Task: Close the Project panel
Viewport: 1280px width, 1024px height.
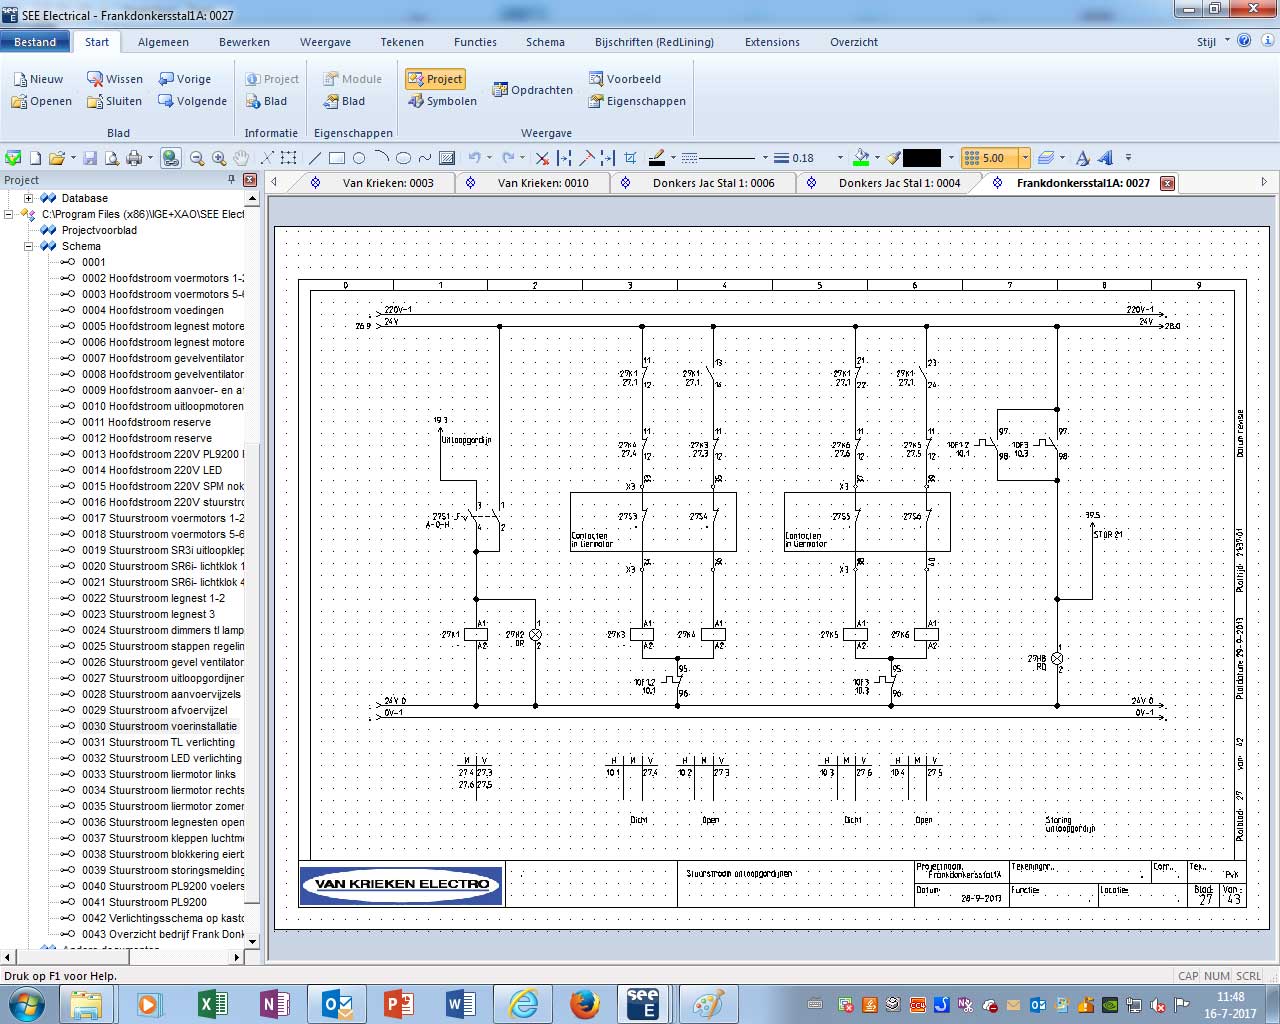Action: point(250,180)
